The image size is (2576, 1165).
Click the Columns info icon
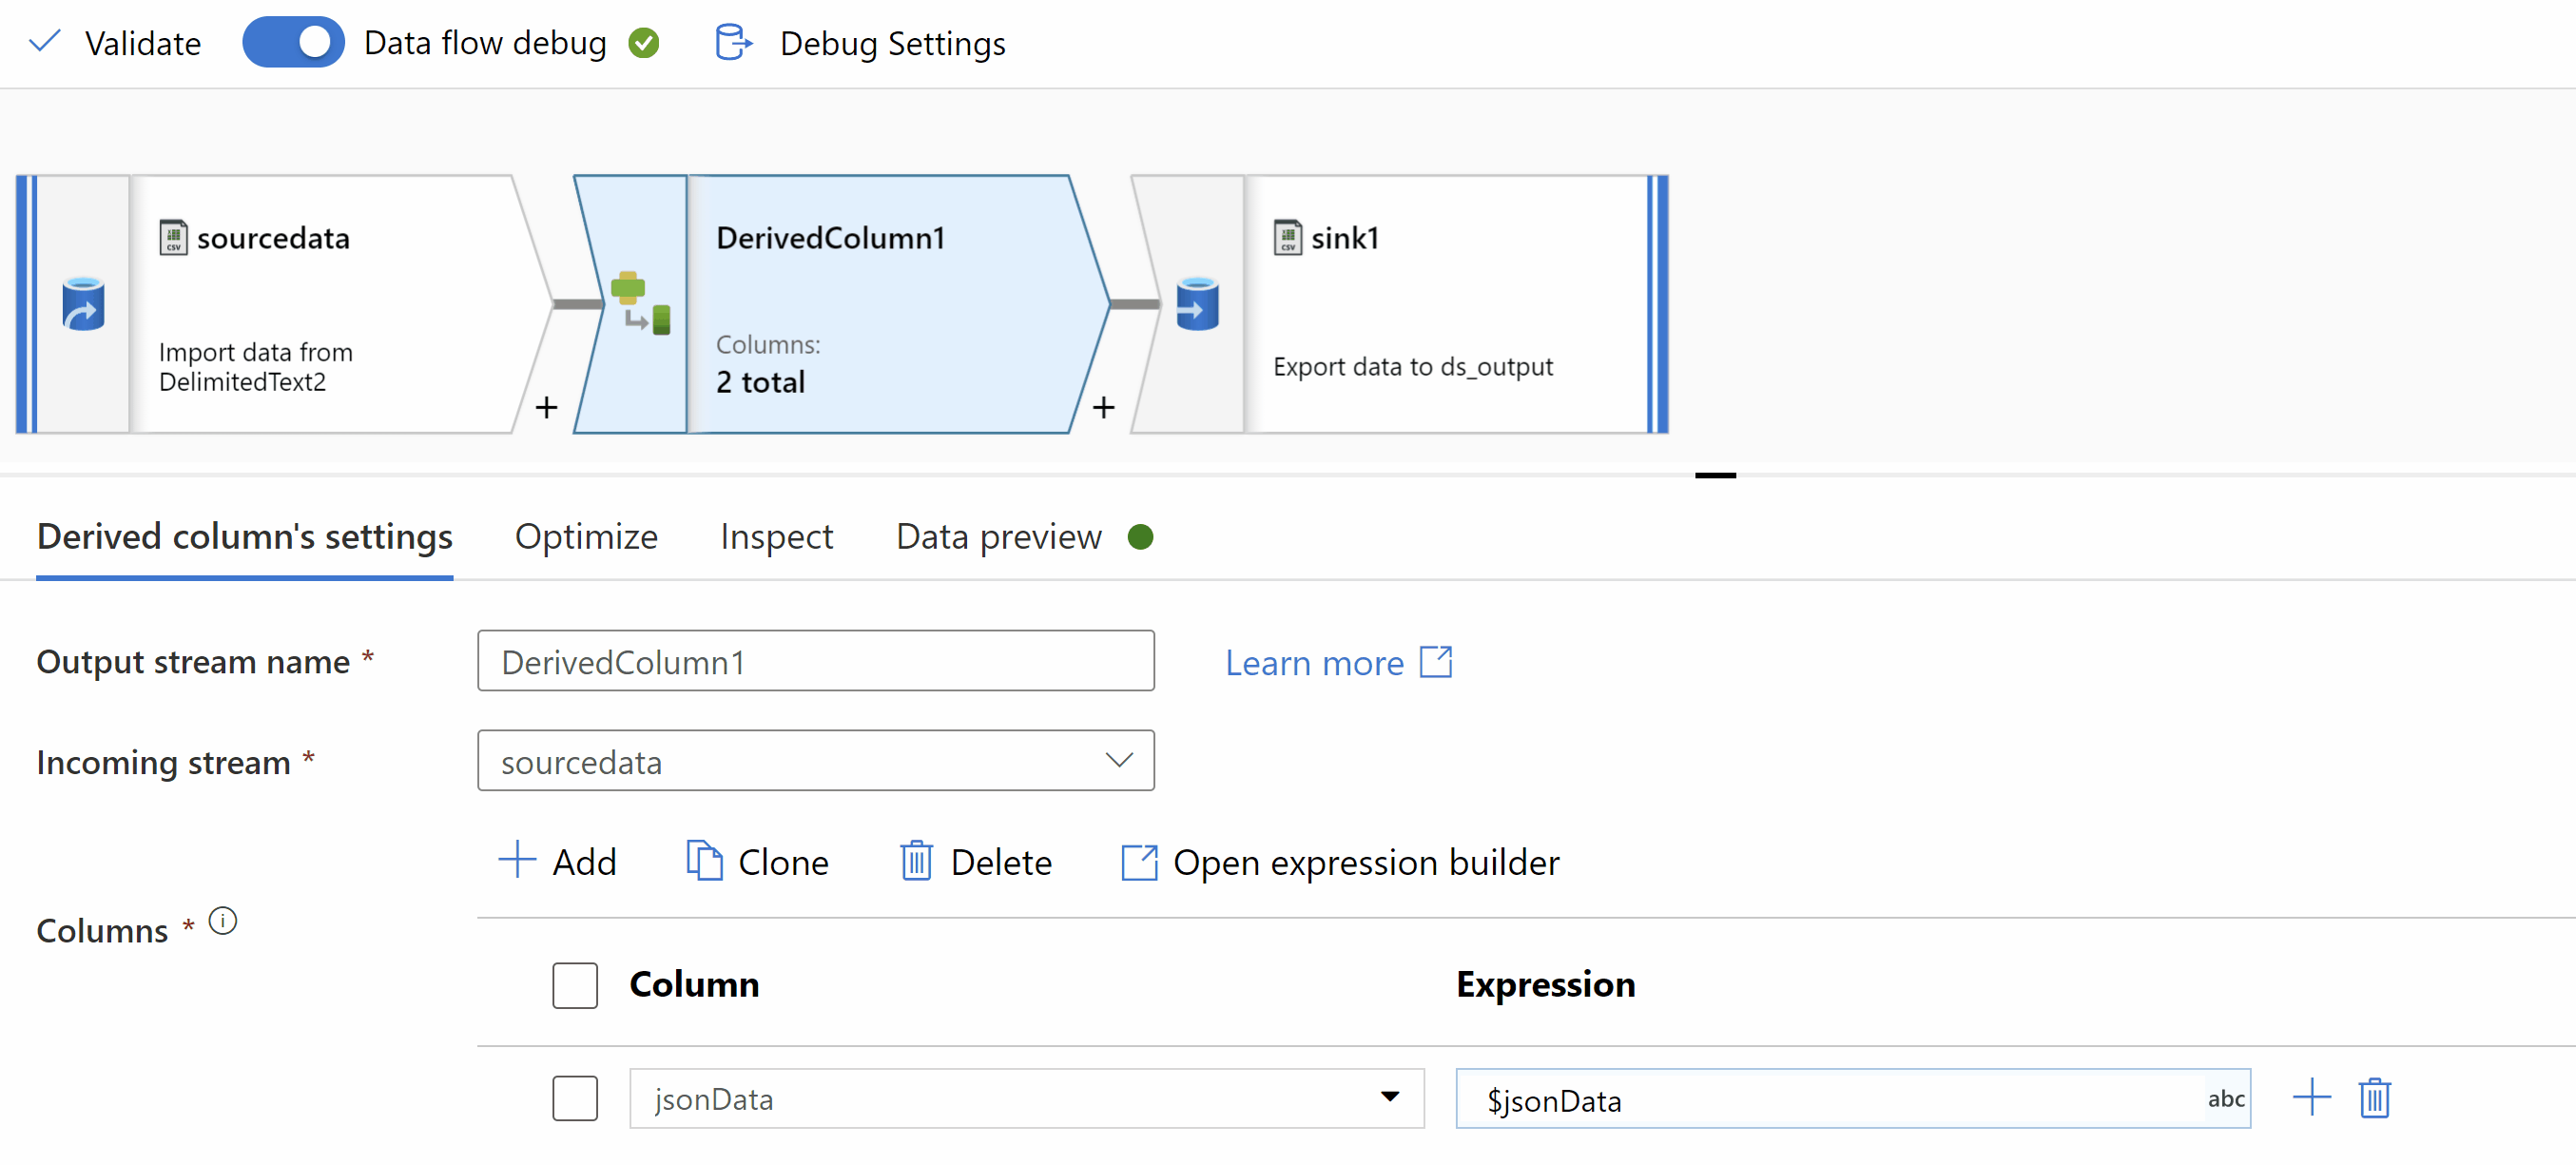(x=222, y=920)
